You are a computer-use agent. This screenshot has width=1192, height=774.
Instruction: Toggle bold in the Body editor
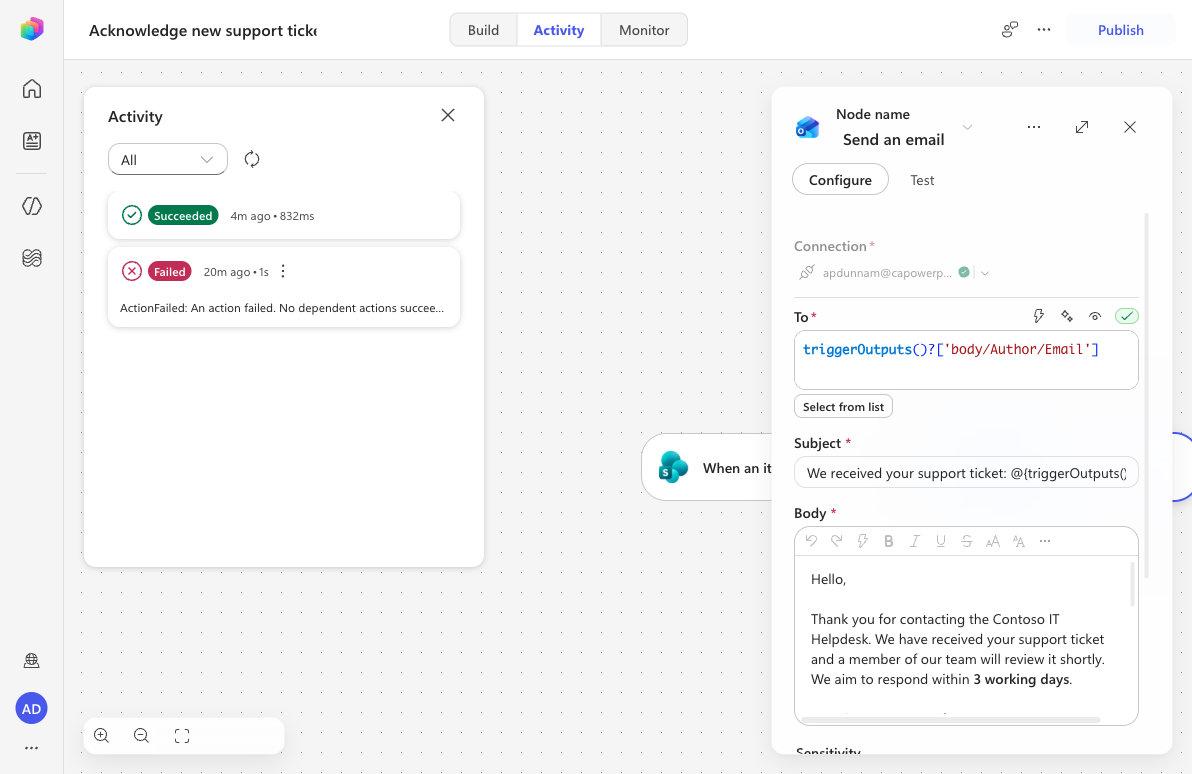point(889,541)
